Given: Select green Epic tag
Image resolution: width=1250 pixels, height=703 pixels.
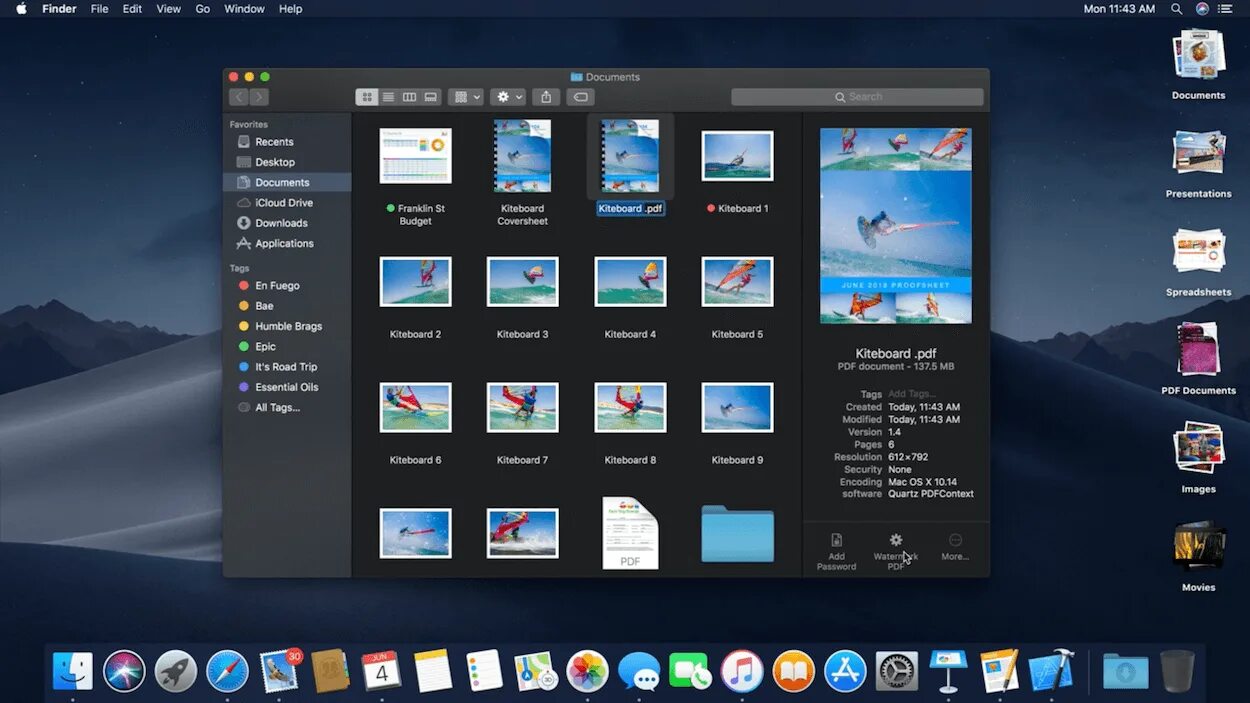Looking at the screenshot, I should point(287,346).
